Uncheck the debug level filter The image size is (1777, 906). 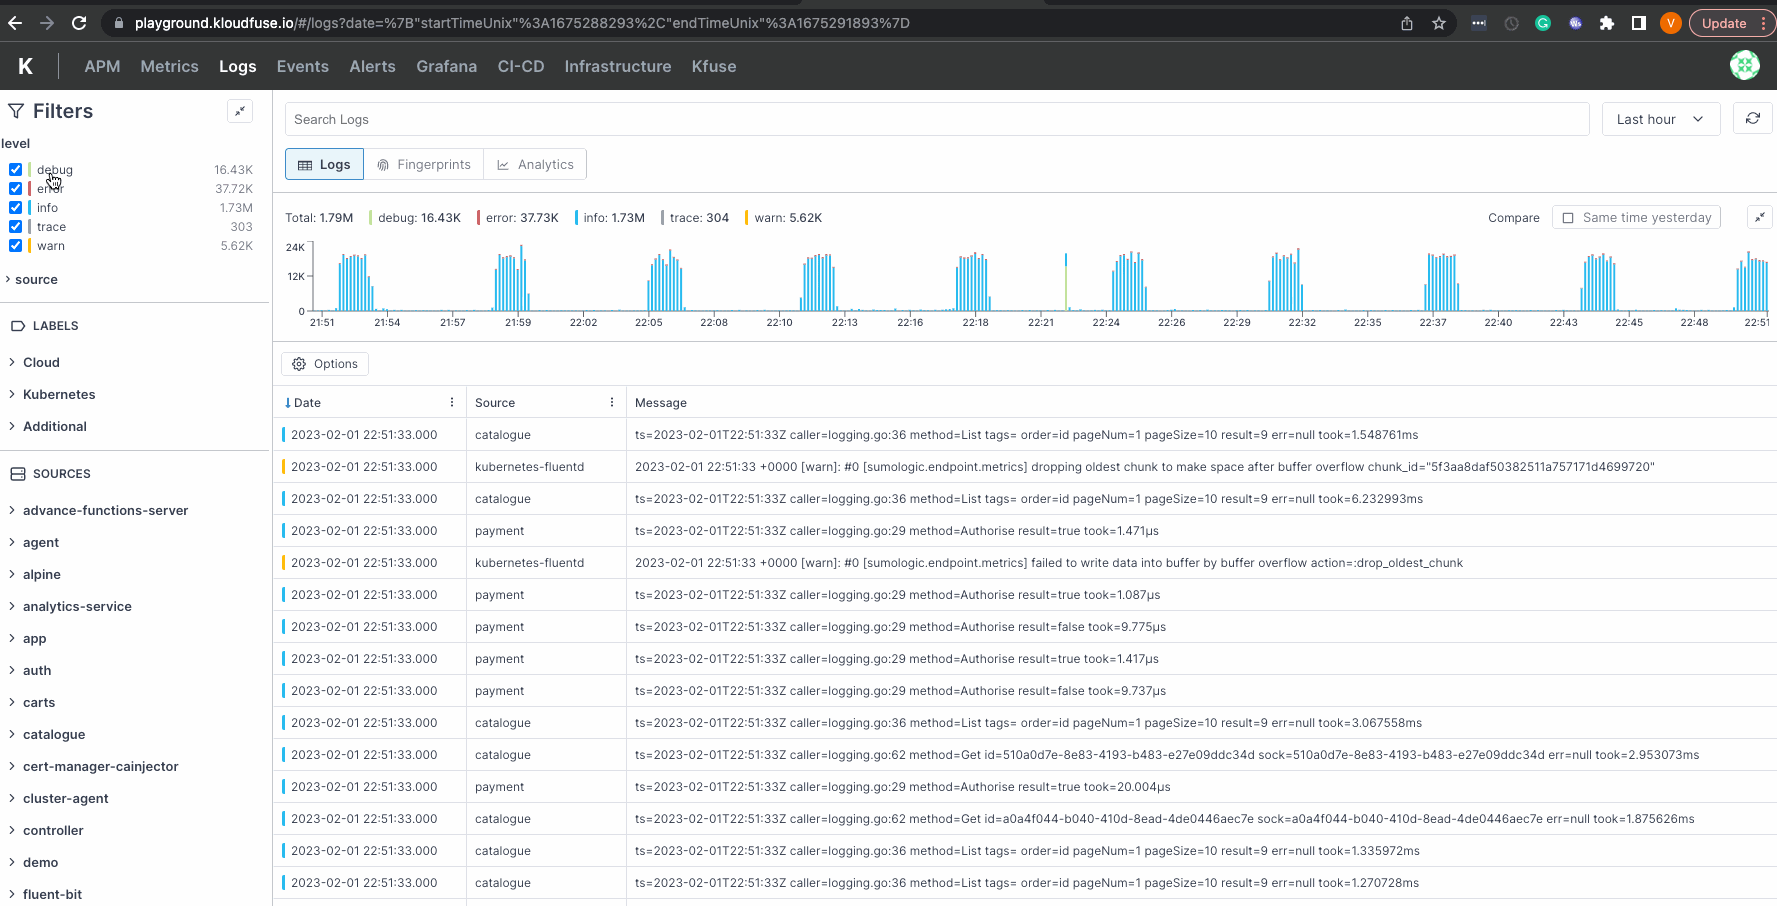16,170
